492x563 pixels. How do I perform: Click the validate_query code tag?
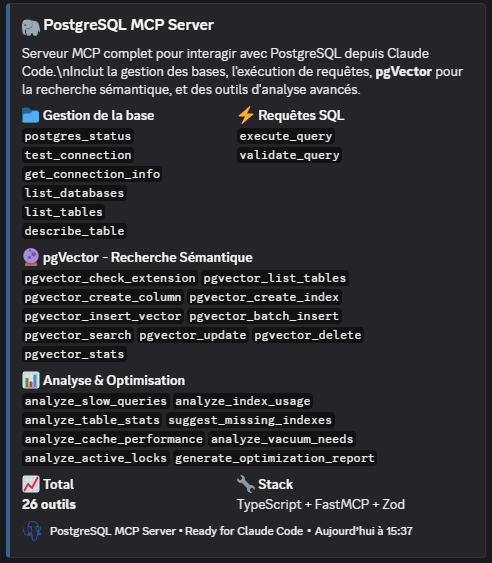click(289, 155)
